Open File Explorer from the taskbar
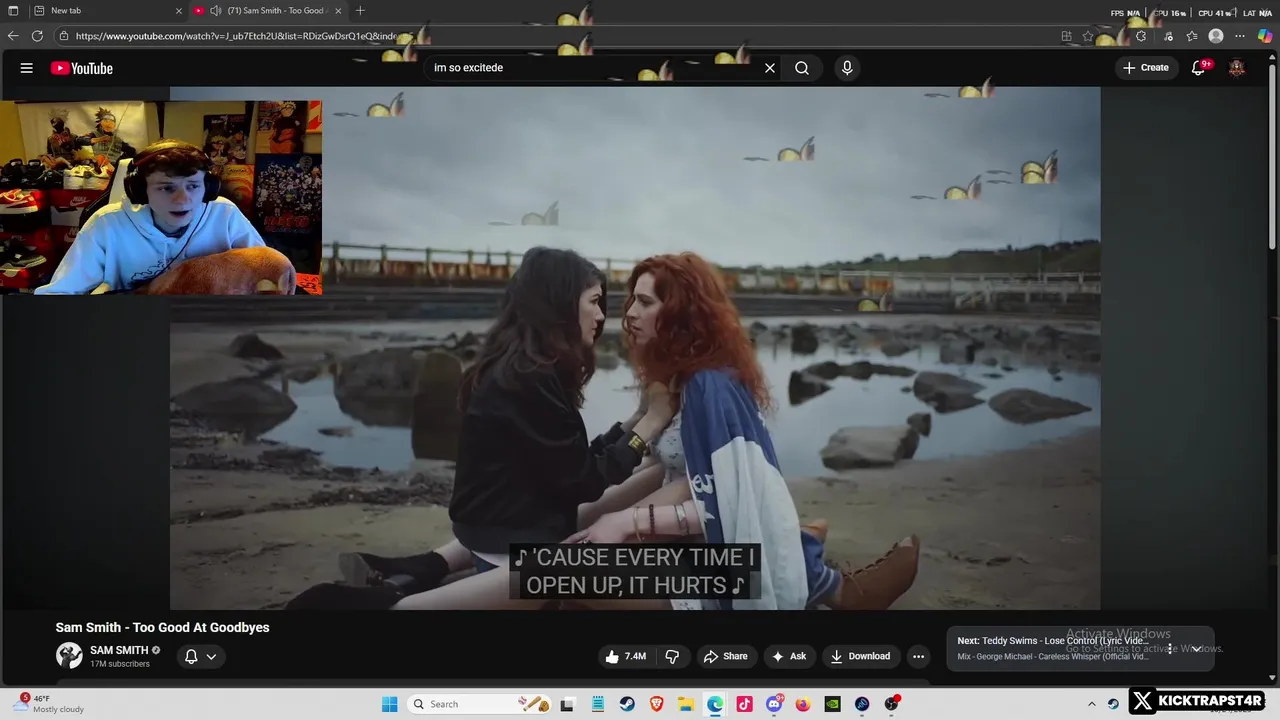The image size is (1280, 720). tap(685, 704)
